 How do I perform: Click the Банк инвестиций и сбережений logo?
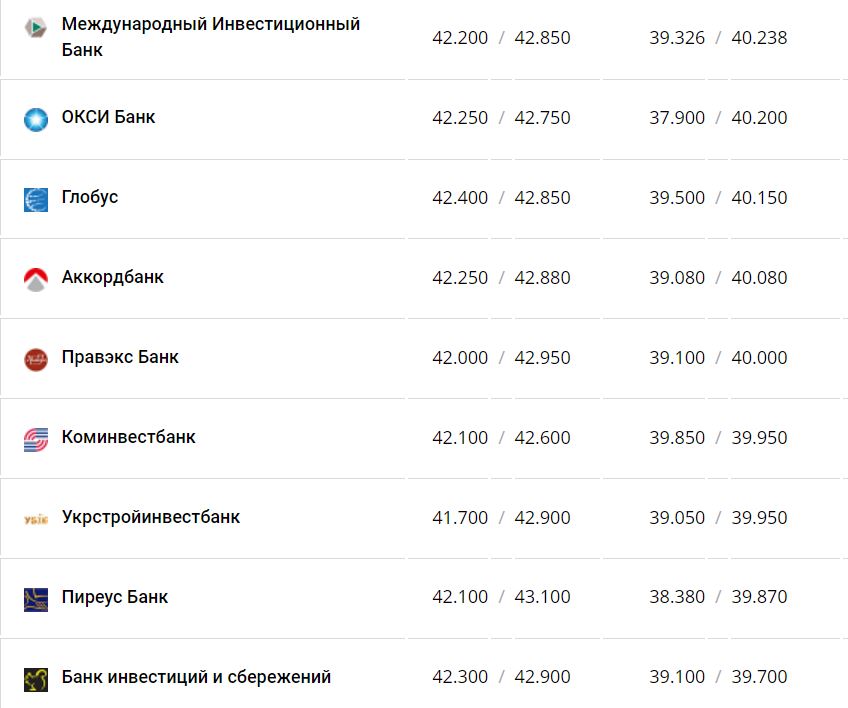pos(36,679)
